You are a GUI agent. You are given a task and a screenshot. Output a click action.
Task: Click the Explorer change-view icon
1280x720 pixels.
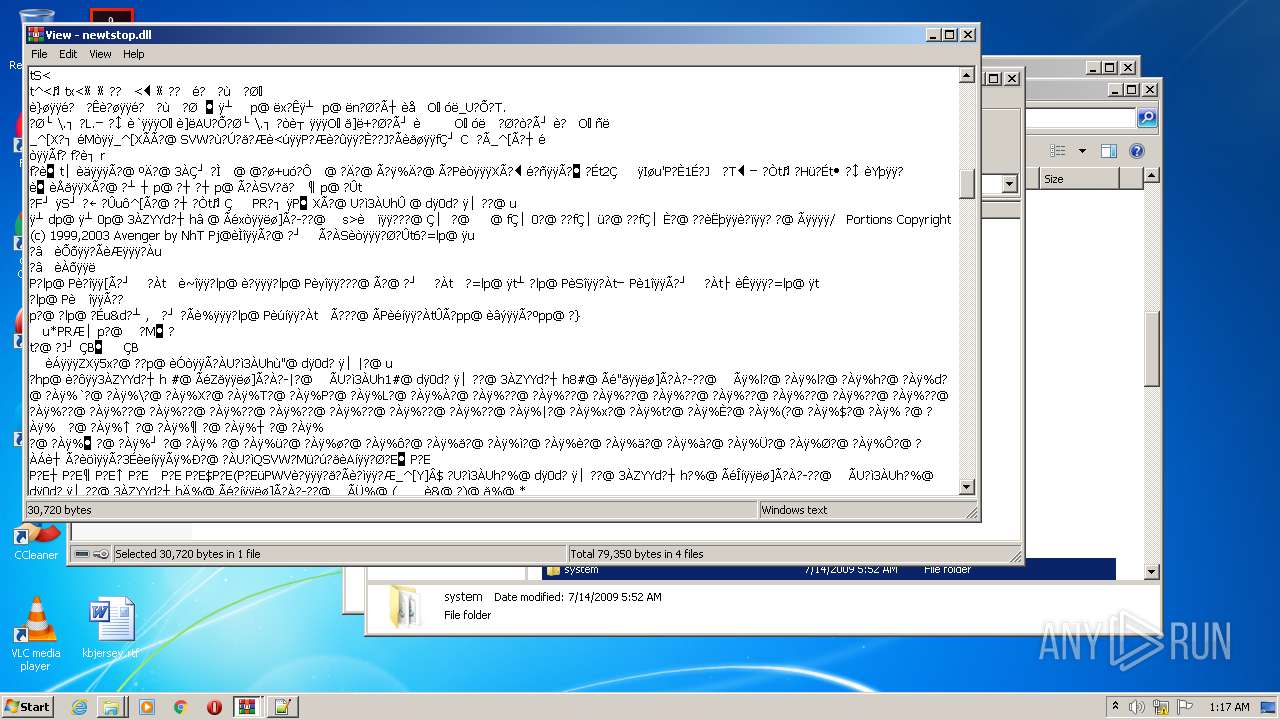pyautogui.click(x=1058, y=151)
